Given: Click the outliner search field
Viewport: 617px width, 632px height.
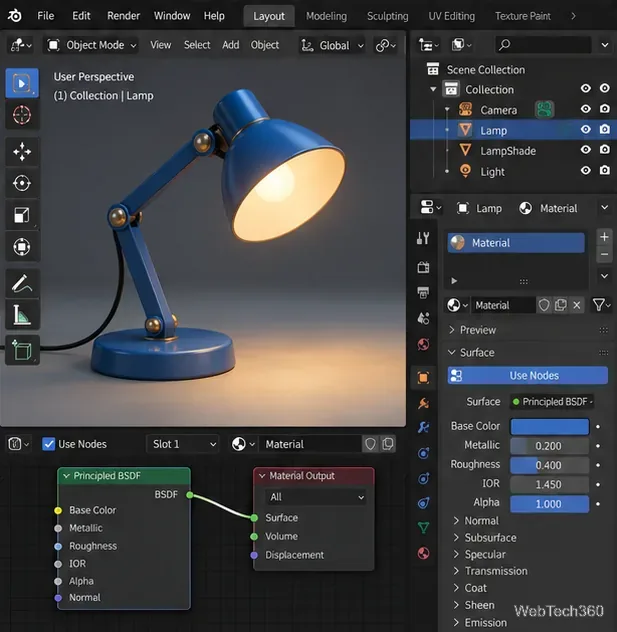Looking at the screenshot, I should pyautogui.click(x=543, y=45).
